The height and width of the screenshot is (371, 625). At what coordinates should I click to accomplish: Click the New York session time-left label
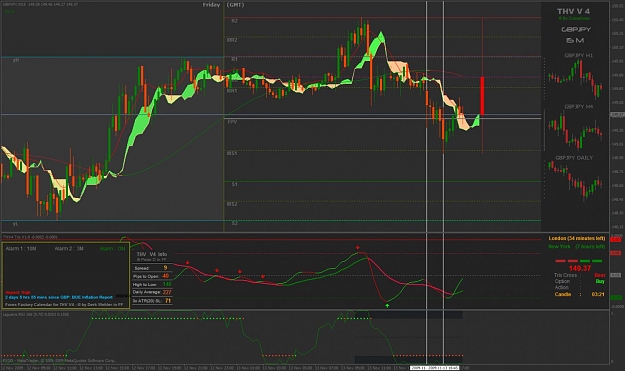[x=576, y=247]
